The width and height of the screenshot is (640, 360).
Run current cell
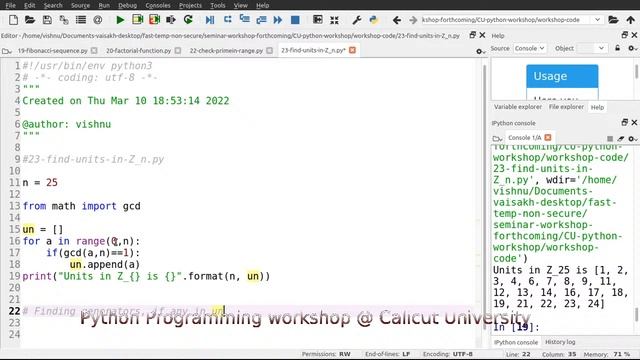click(x=138, y=20)
